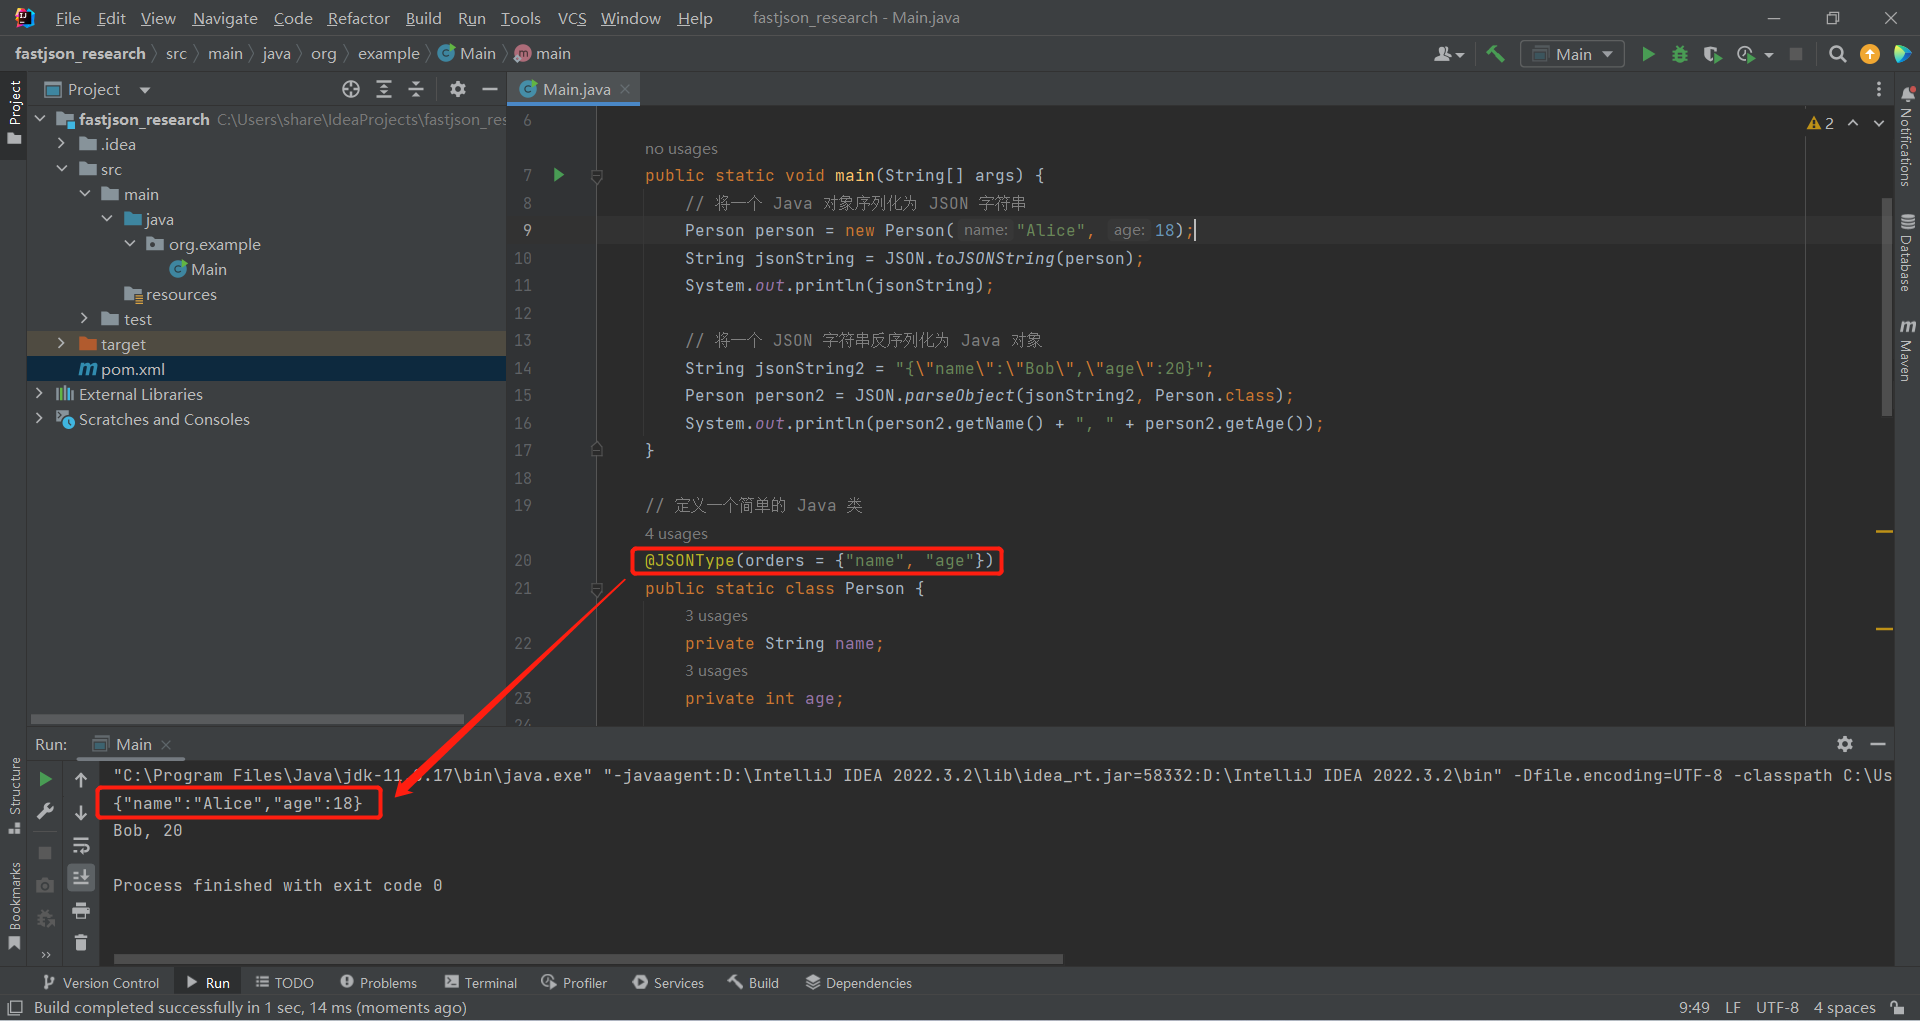Viewport: 1920px width, 1021px height.
Task: Toggle tool window bars icon in status bar
Action: [15, 1007]
